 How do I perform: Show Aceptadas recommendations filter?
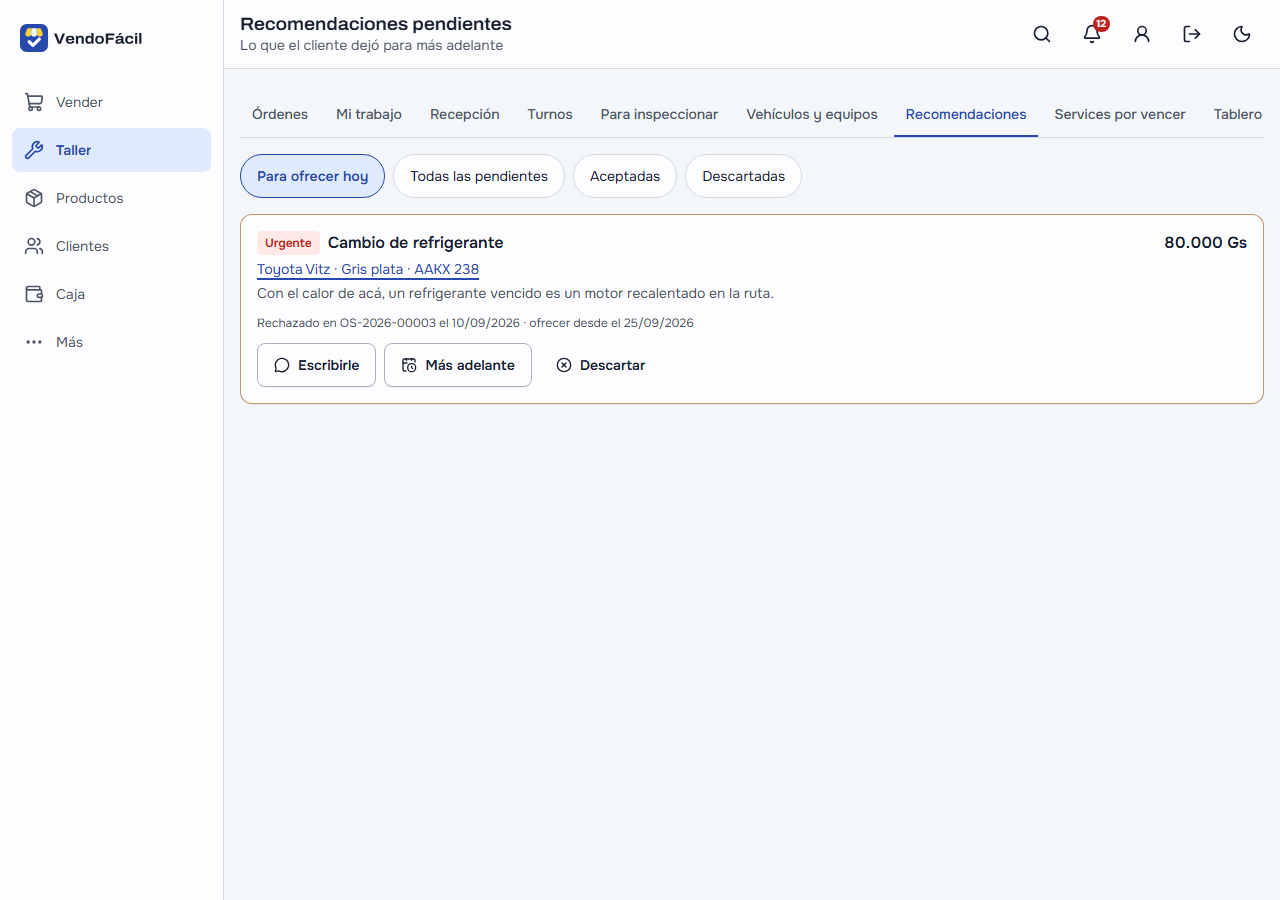[625, 176]
